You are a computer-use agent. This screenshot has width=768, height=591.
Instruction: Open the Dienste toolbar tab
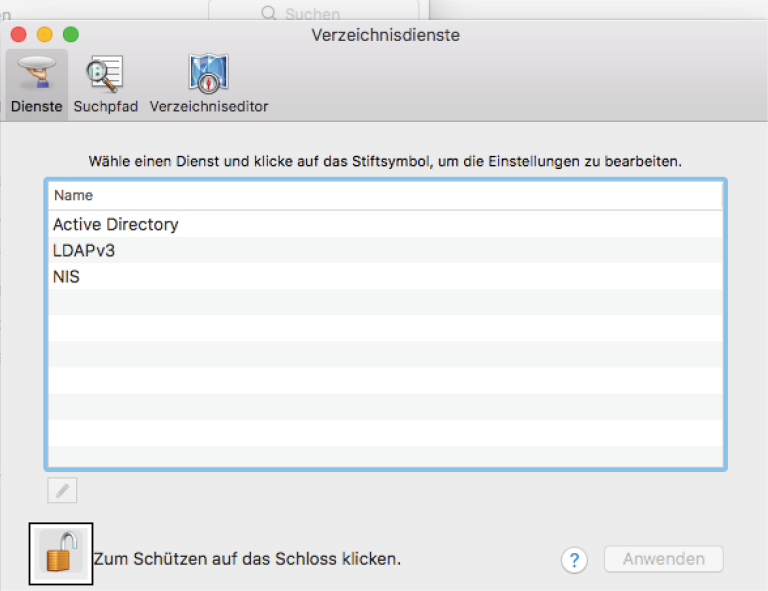coord(37,84)
